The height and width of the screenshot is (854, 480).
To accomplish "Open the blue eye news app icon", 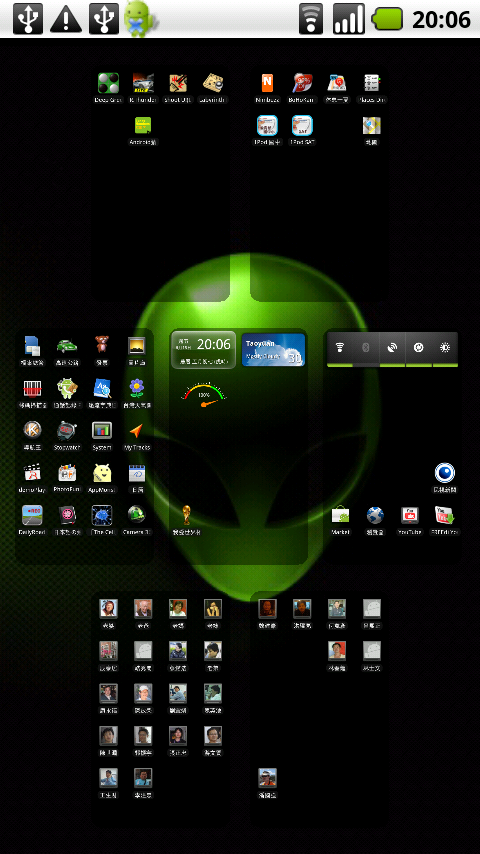I will point(445,473).
